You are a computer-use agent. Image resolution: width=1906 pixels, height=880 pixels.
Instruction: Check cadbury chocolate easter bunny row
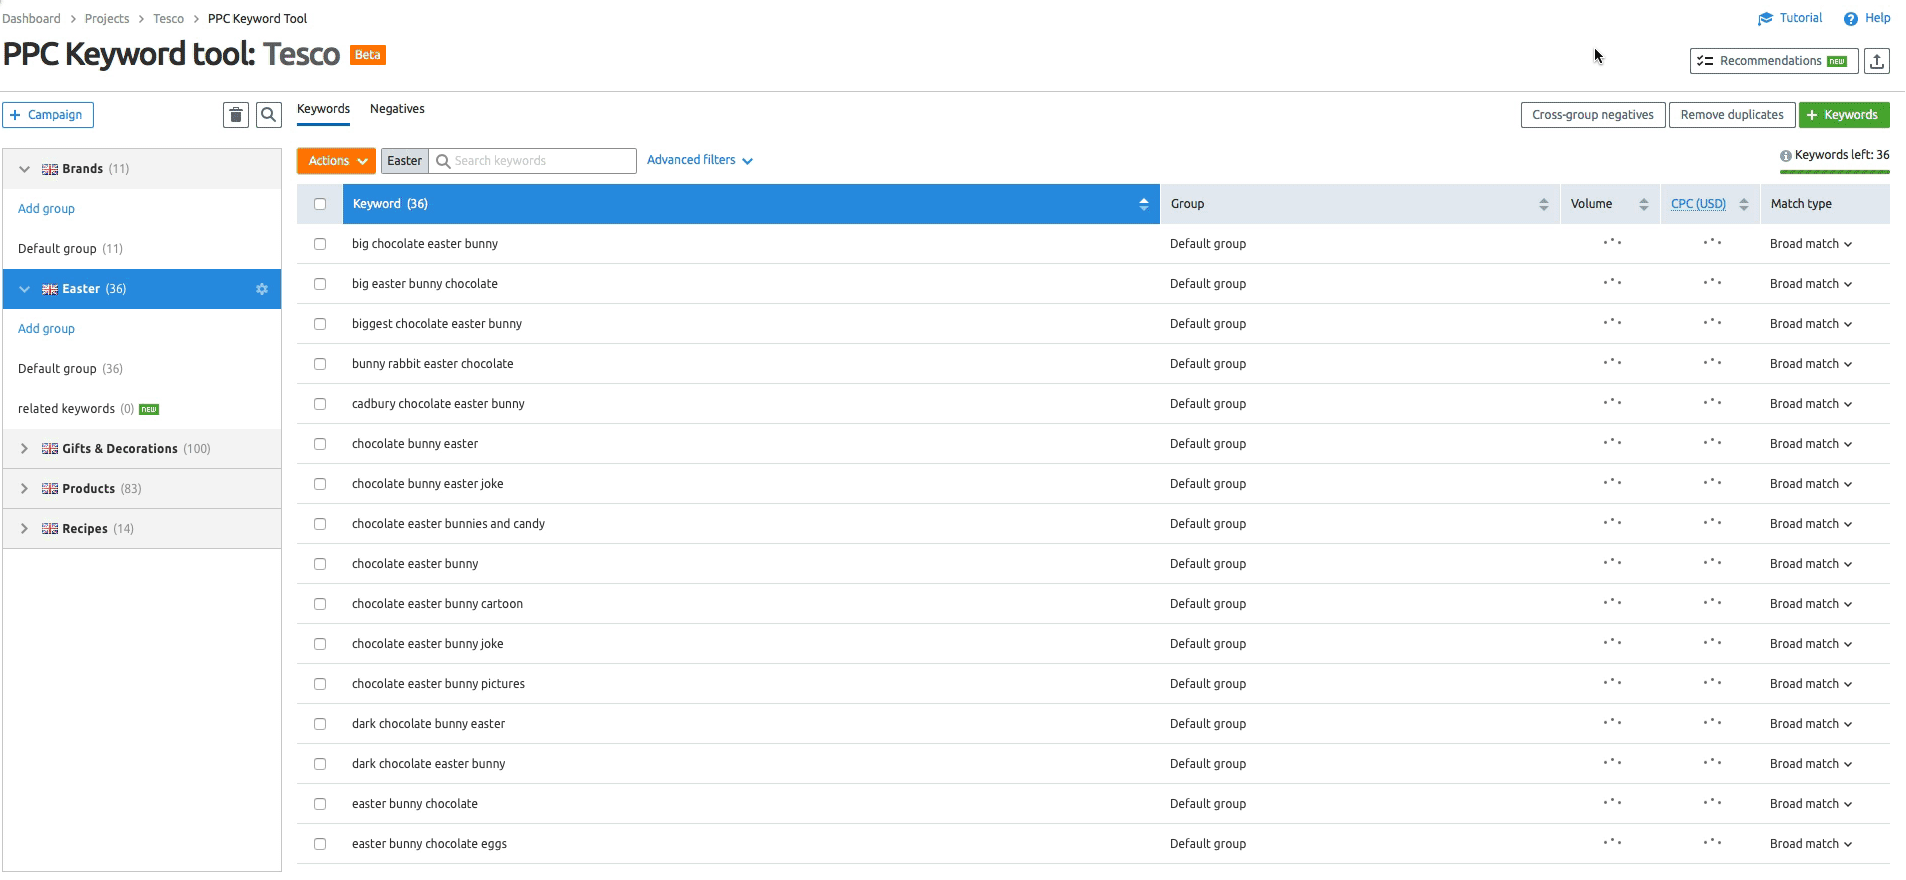(x=320, y=404)
